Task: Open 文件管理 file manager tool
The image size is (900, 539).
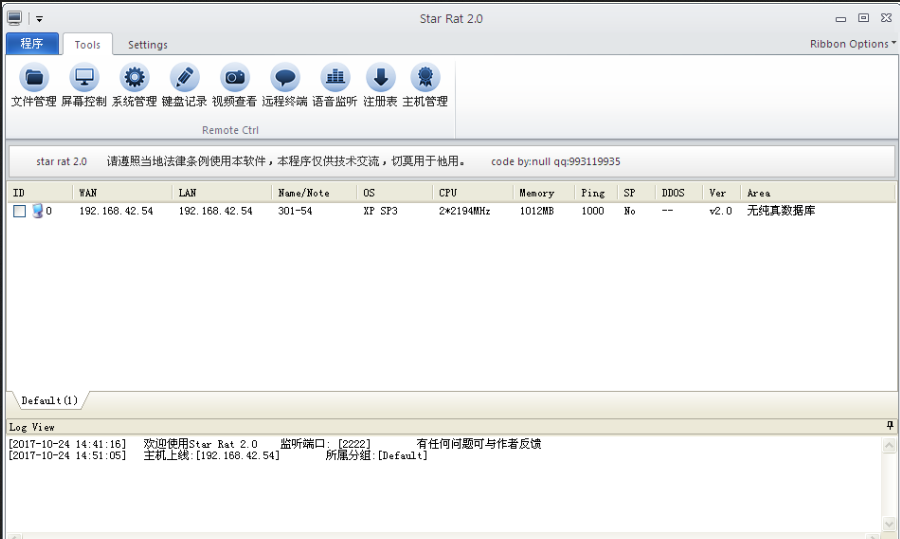Action: (34, 86)
